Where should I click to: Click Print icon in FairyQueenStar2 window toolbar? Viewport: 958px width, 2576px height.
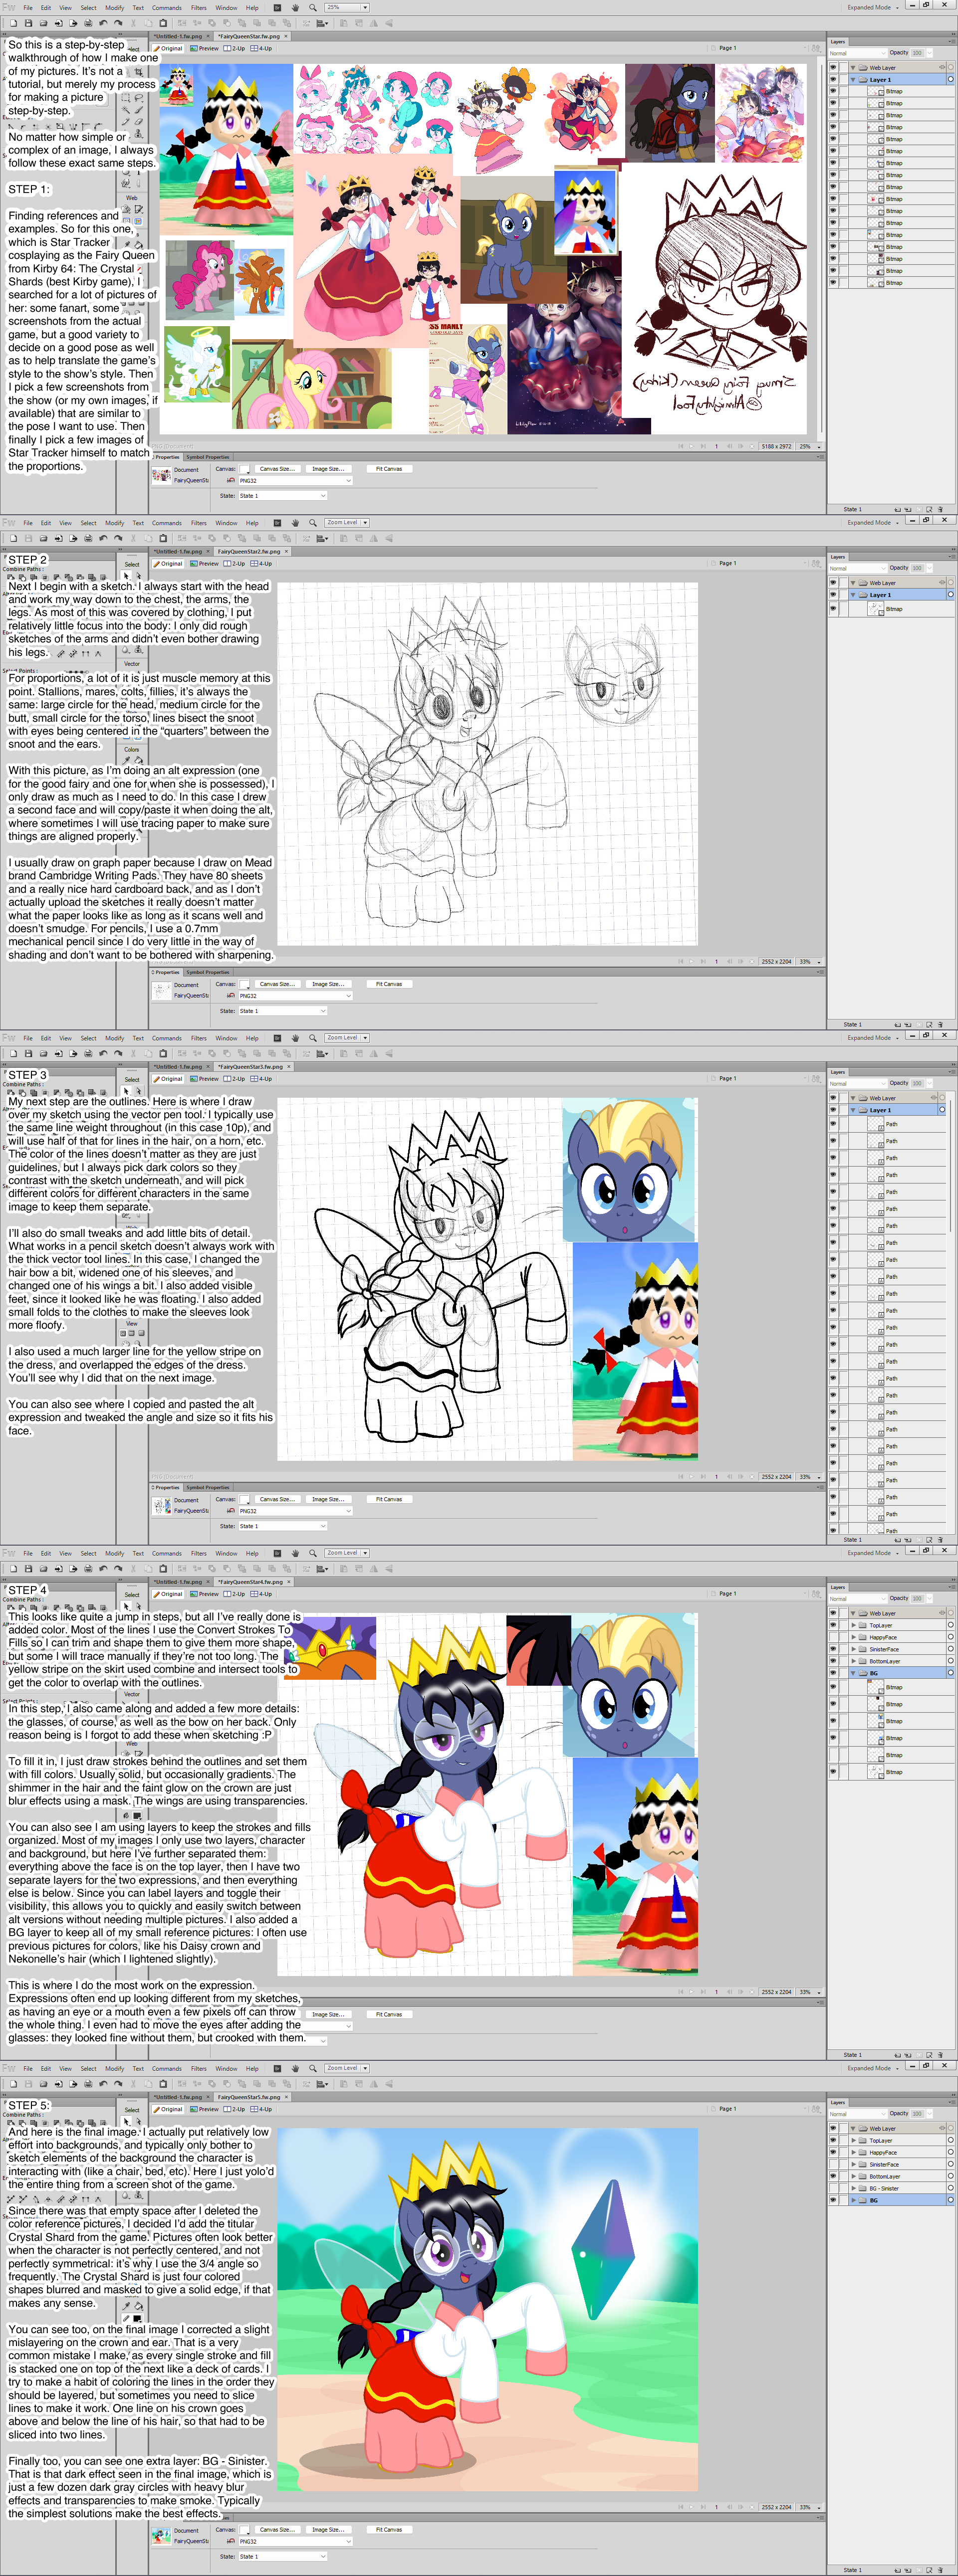coord(88,538)
